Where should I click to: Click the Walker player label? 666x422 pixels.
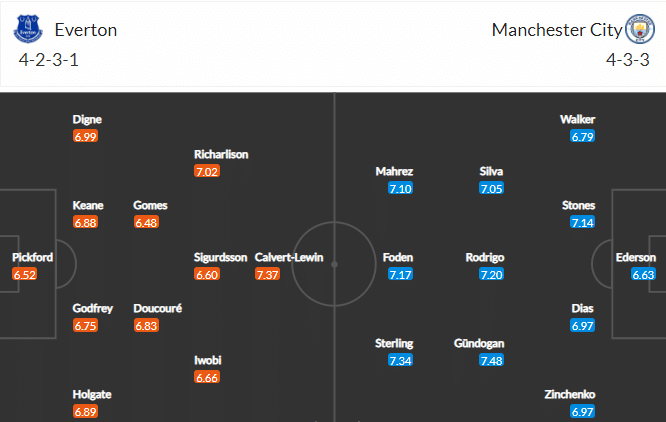tap(578, 119)
